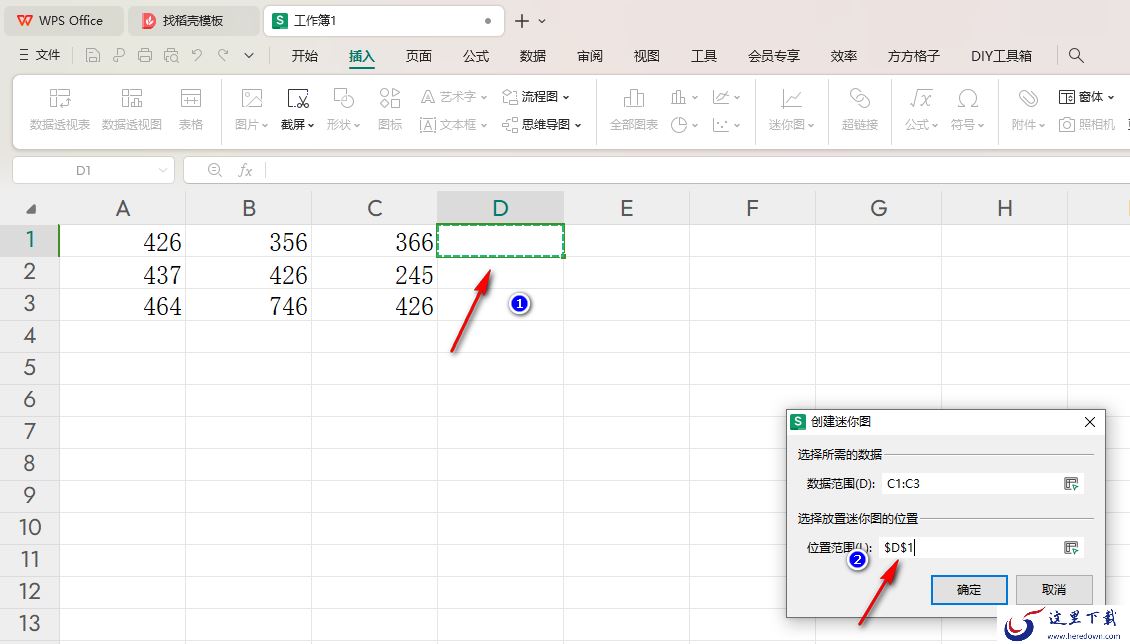Click the formula bar zoom lookup icon
The height and width of the screenshot is (644, 1130).
click(x=214, y=170)
